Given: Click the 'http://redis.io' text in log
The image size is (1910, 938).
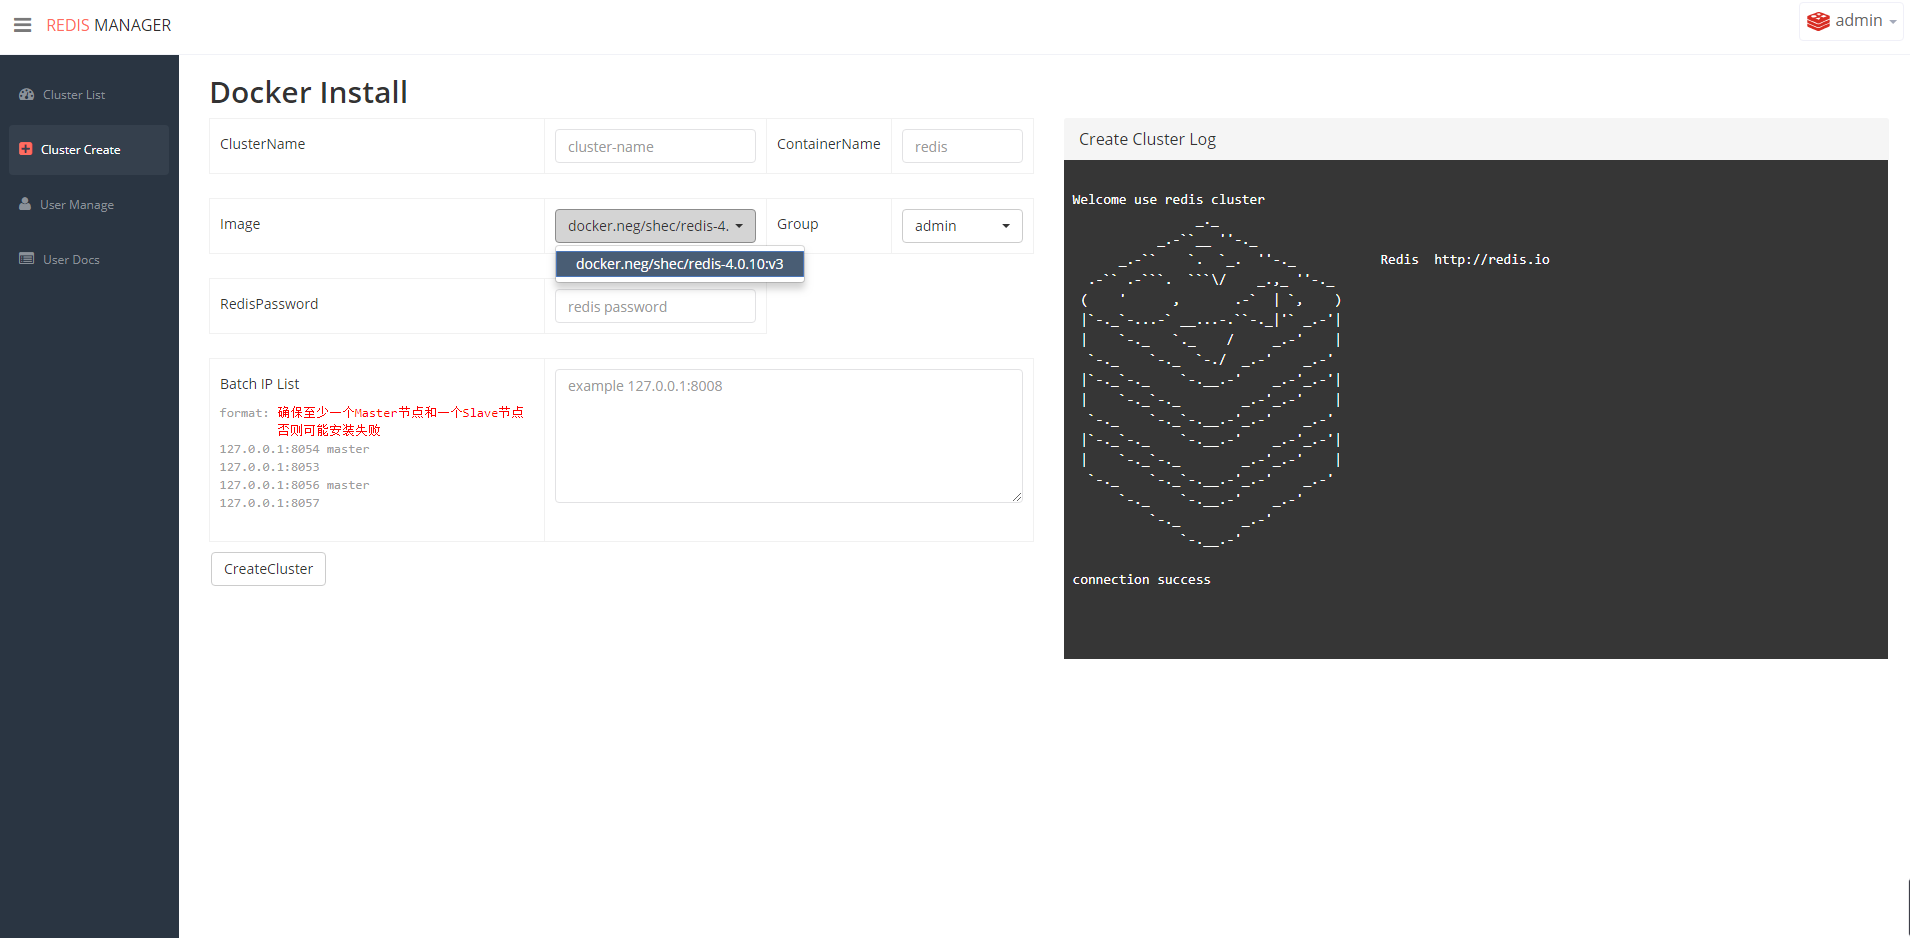Looking at the screenshot, I should (1492, 260).
